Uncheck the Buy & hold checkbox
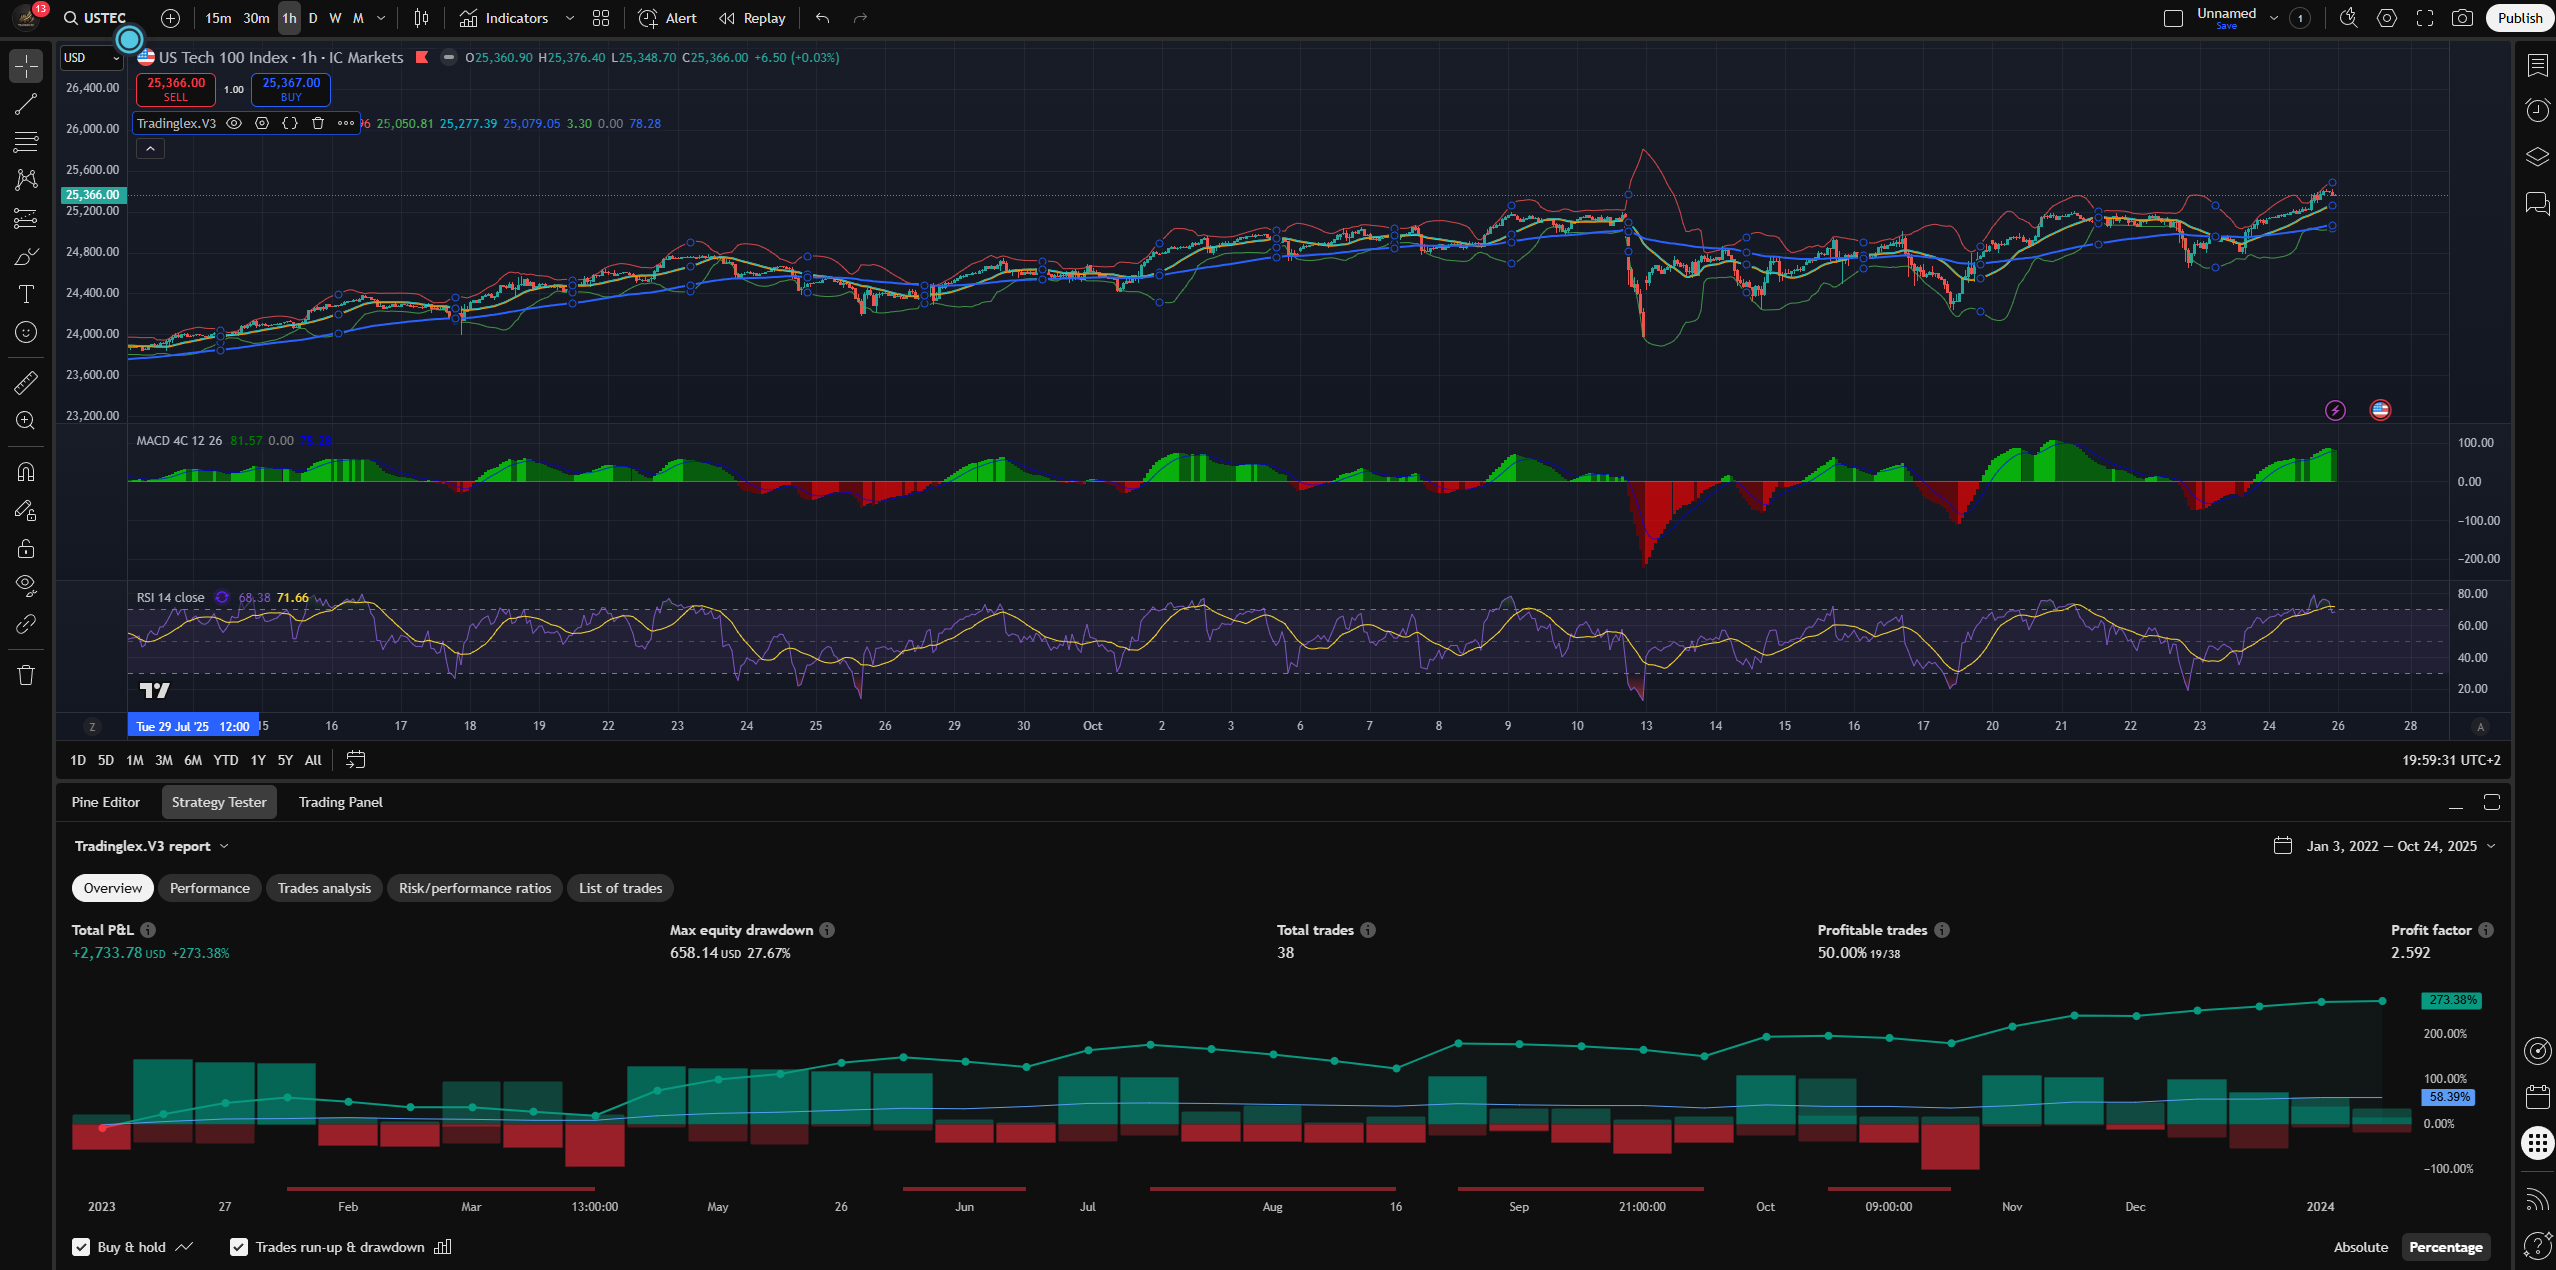 pos(81,1247)
